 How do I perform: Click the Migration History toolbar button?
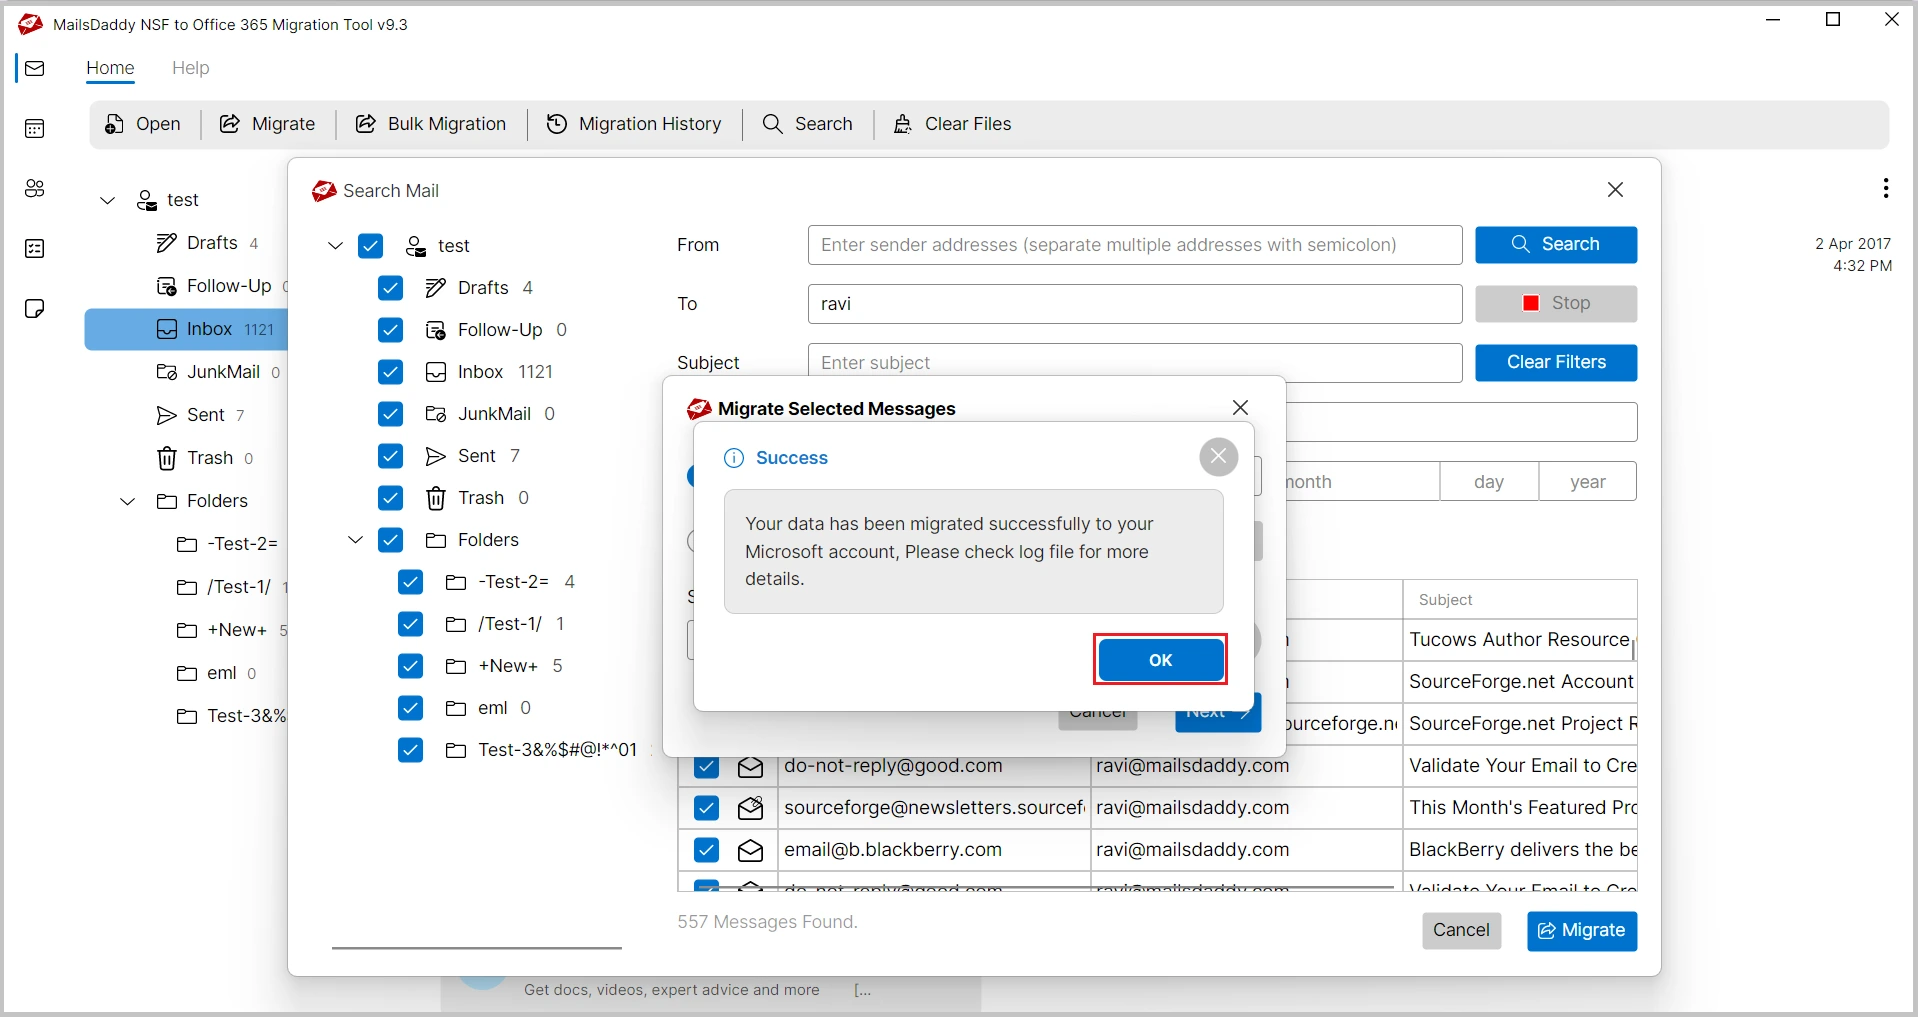pos(634,124)
